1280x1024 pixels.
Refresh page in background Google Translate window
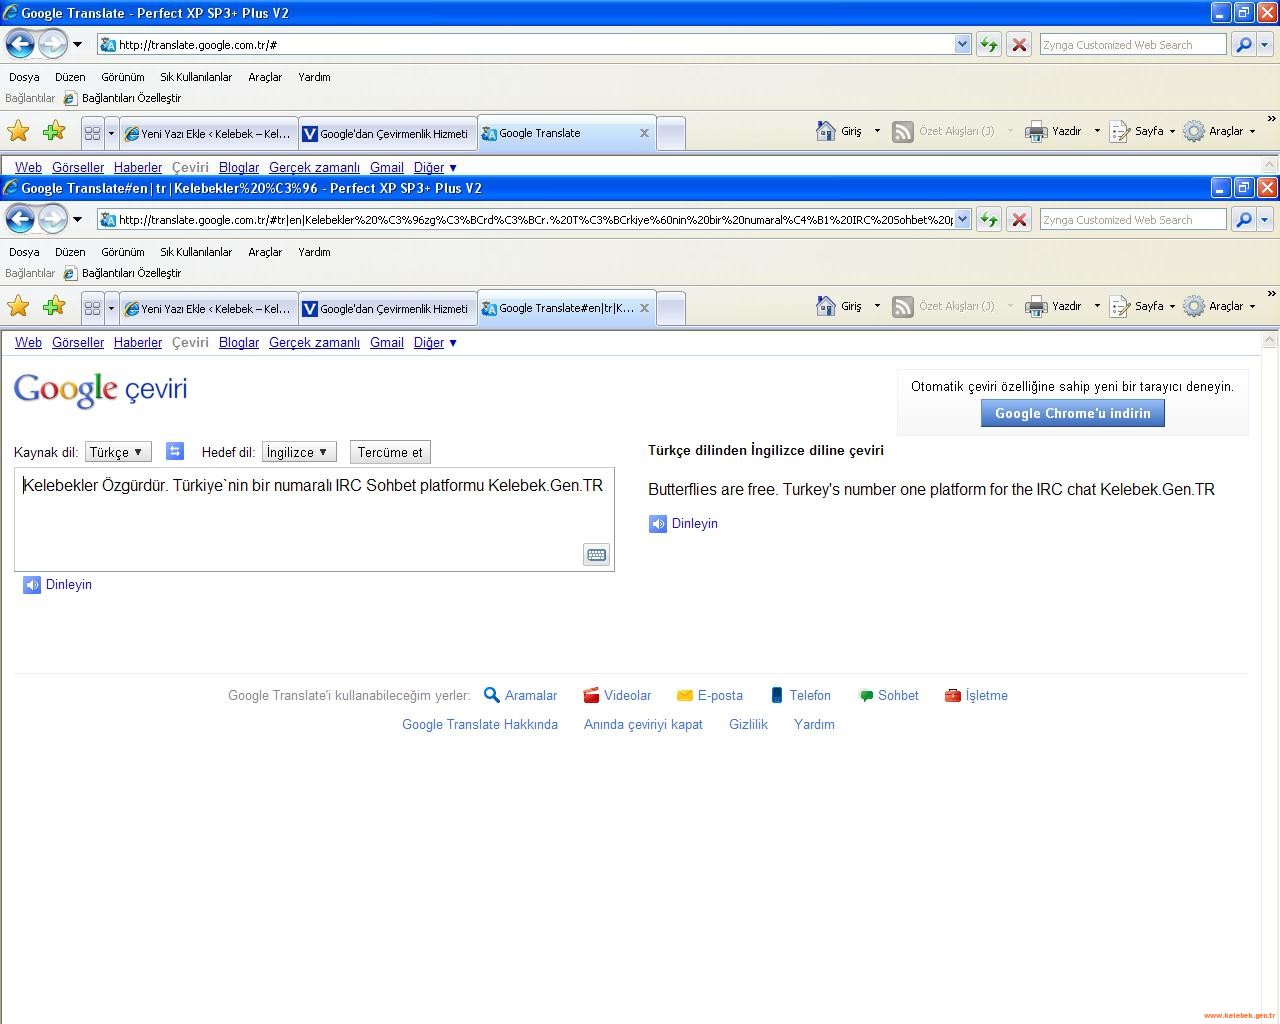989,45
